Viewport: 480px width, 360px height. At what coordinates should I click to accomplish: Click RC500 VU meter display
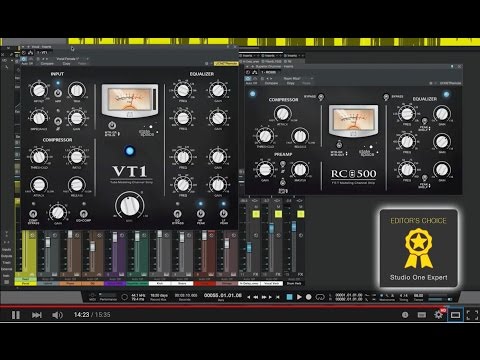[353, 121]
